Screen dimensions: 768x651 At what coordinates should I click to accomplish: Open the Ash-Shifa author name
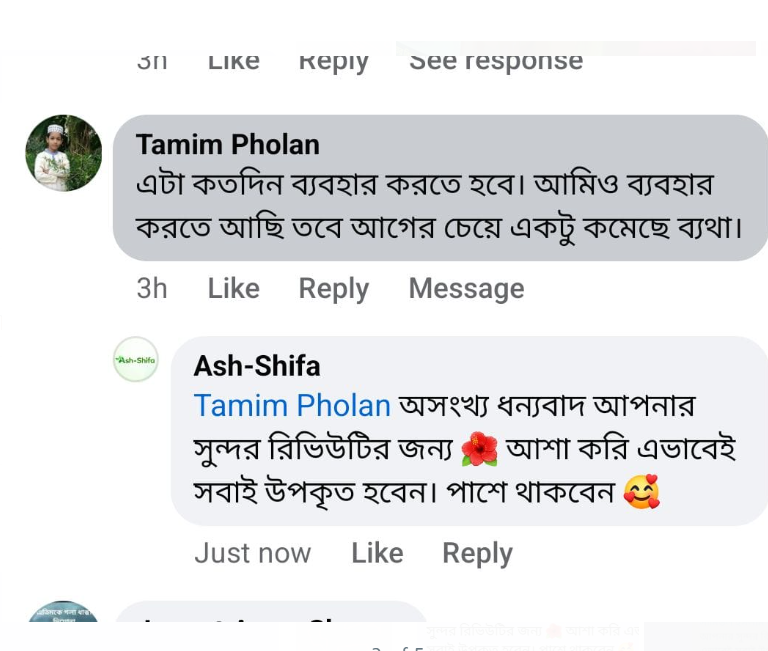pos(257,366)
